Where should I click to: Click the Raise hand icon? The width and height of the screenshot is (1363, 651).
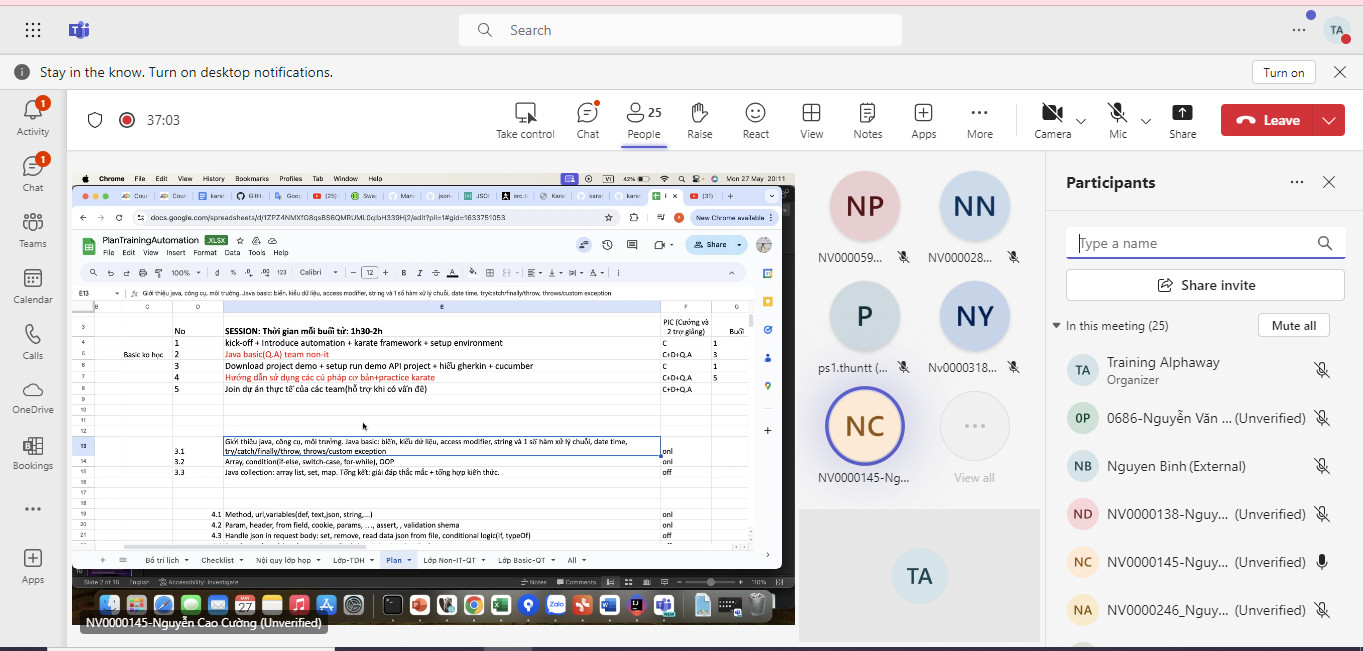point(699,120)
